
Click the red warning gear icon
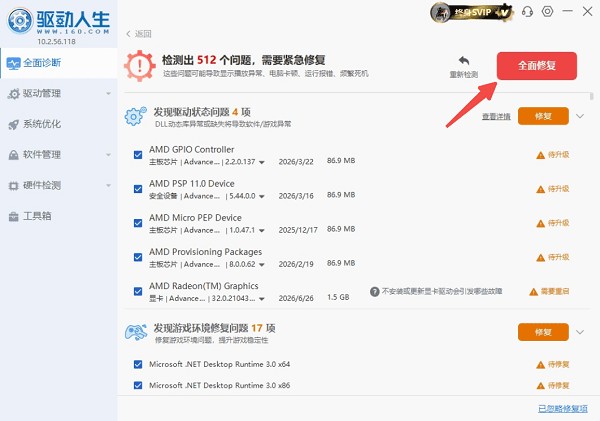click(140, 66)
